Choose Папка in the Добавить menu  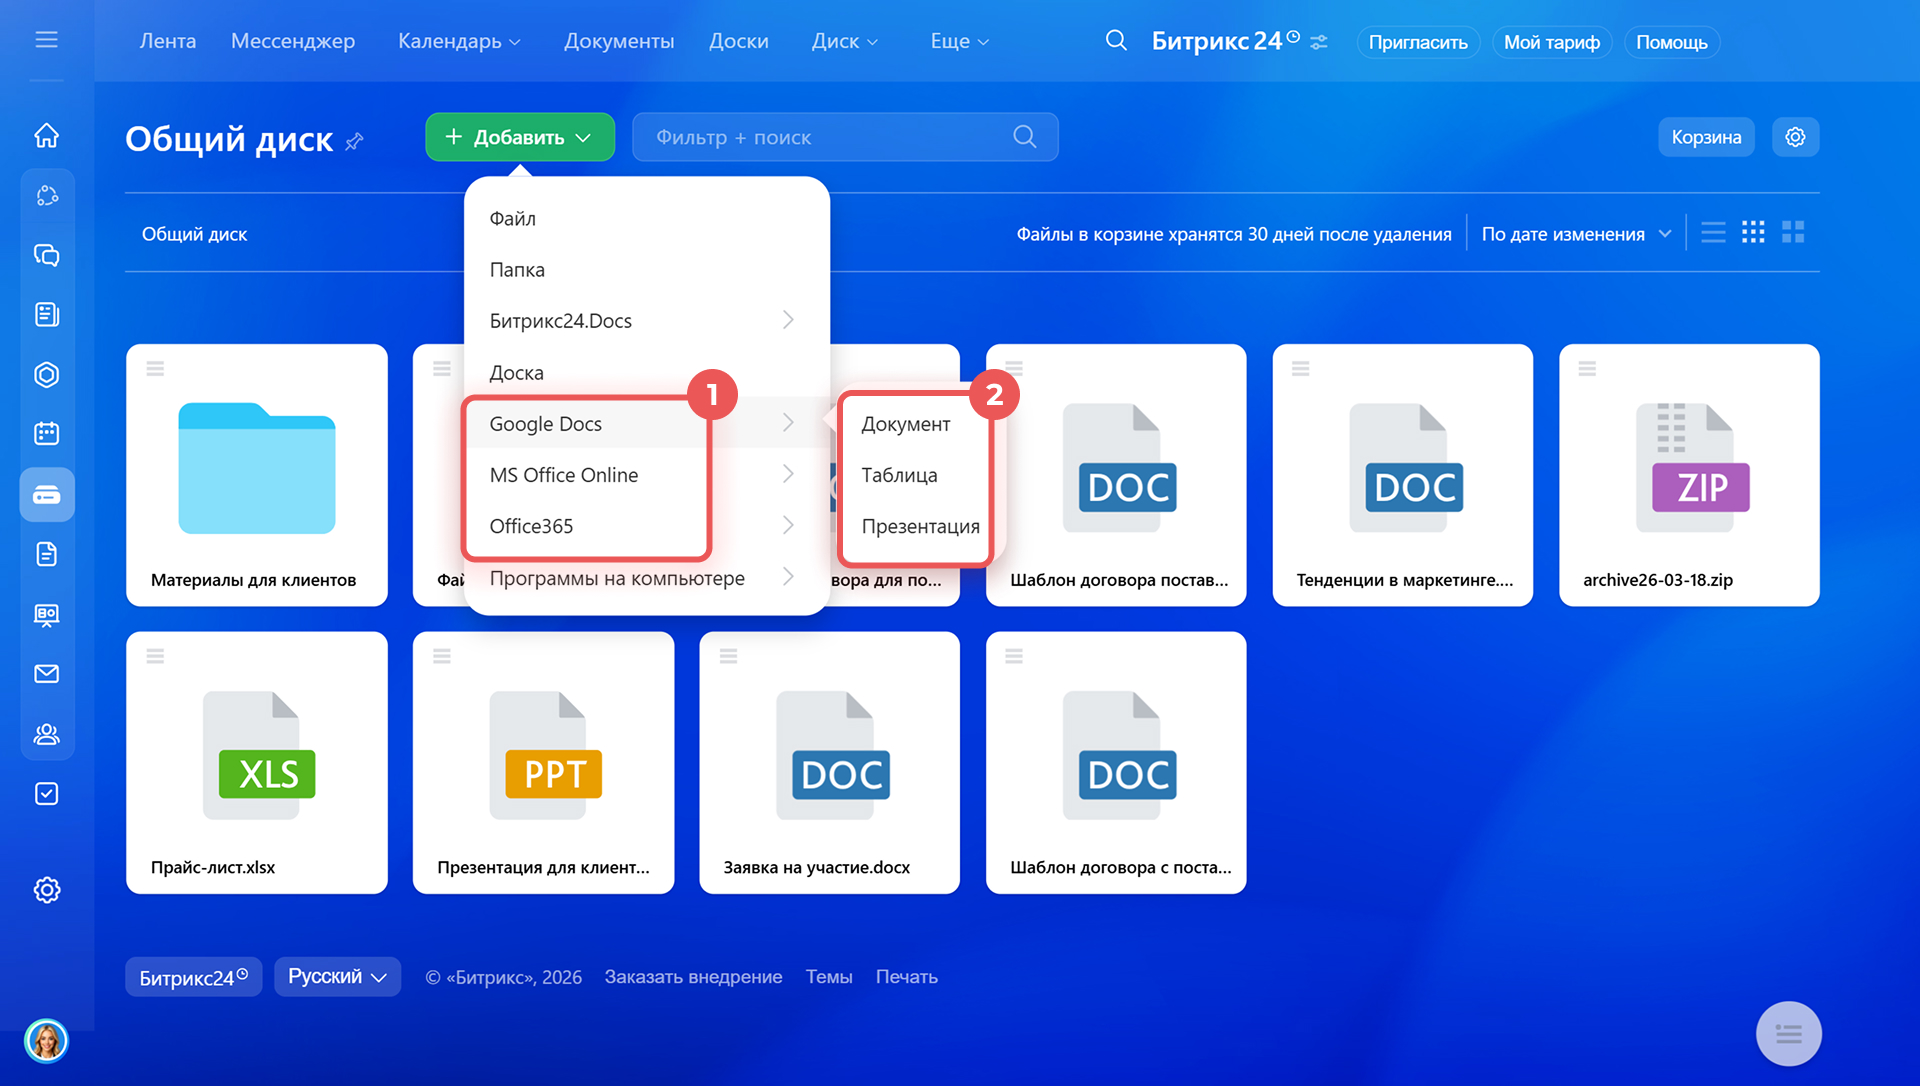(x=517, y=270)
